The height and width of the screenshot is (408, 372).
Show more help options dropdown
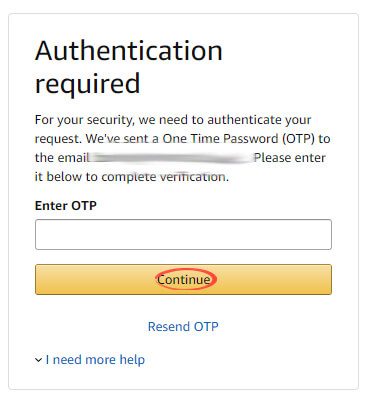tap(90, 360)
